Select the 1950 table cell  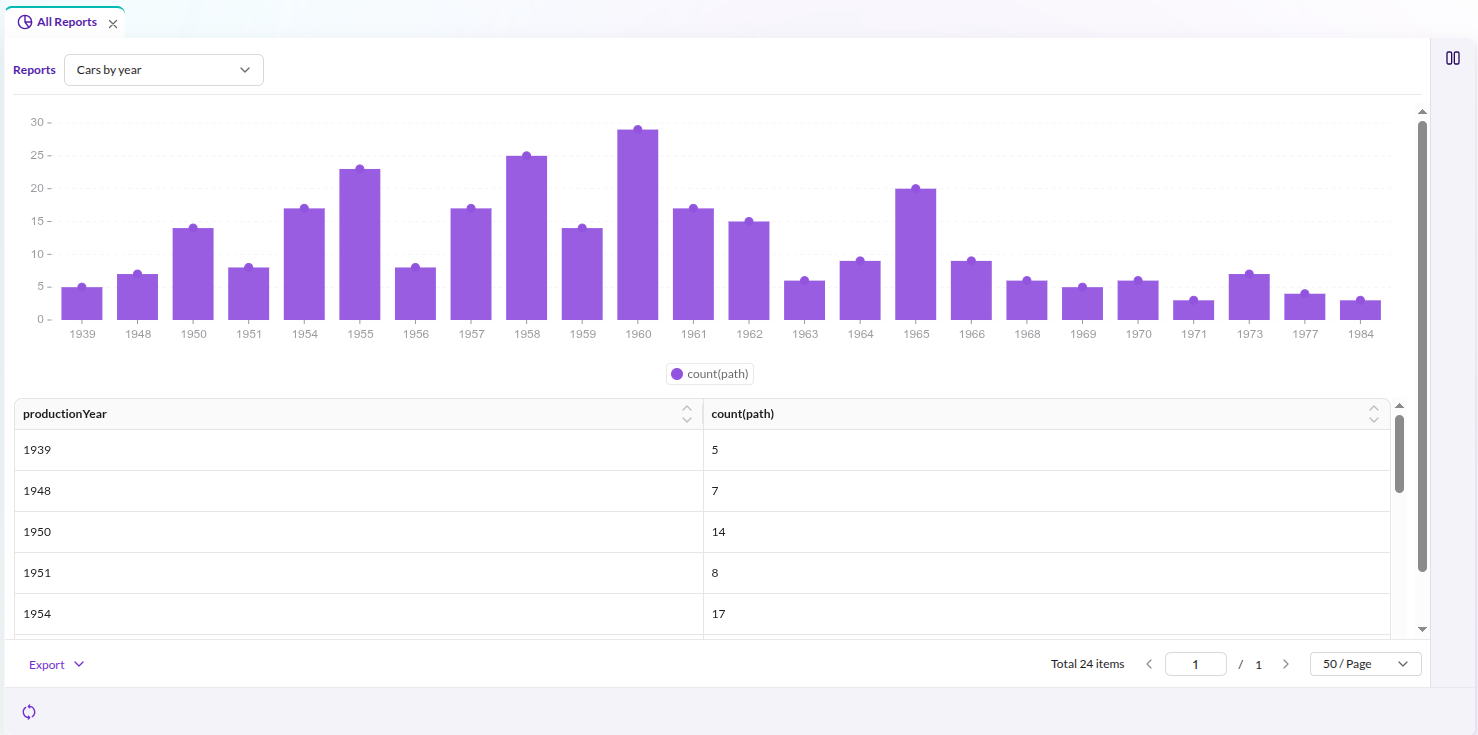click(359, 532)
